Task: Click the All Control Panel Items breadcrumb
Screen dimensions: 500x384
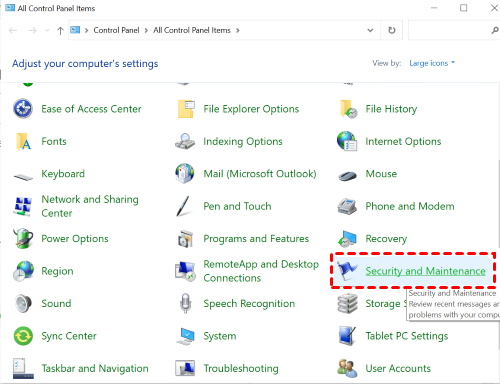Action: tap(192, 30)
